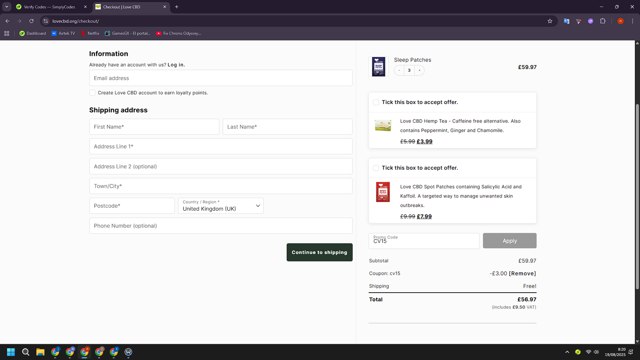Decrease Sleep Patches quantity with minus
This screenshot has height=360, width=640.
click(x=399, y=70)
